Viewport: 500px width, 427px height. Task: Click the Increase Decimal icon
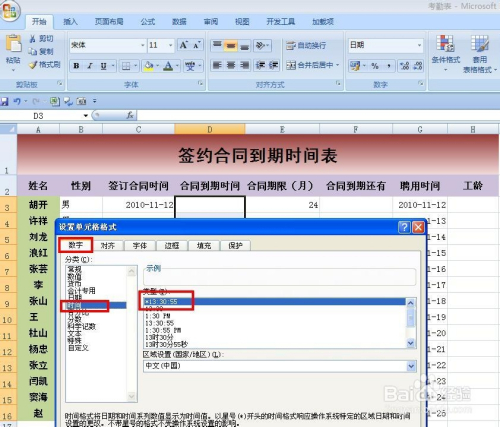(x=405, y=66)
